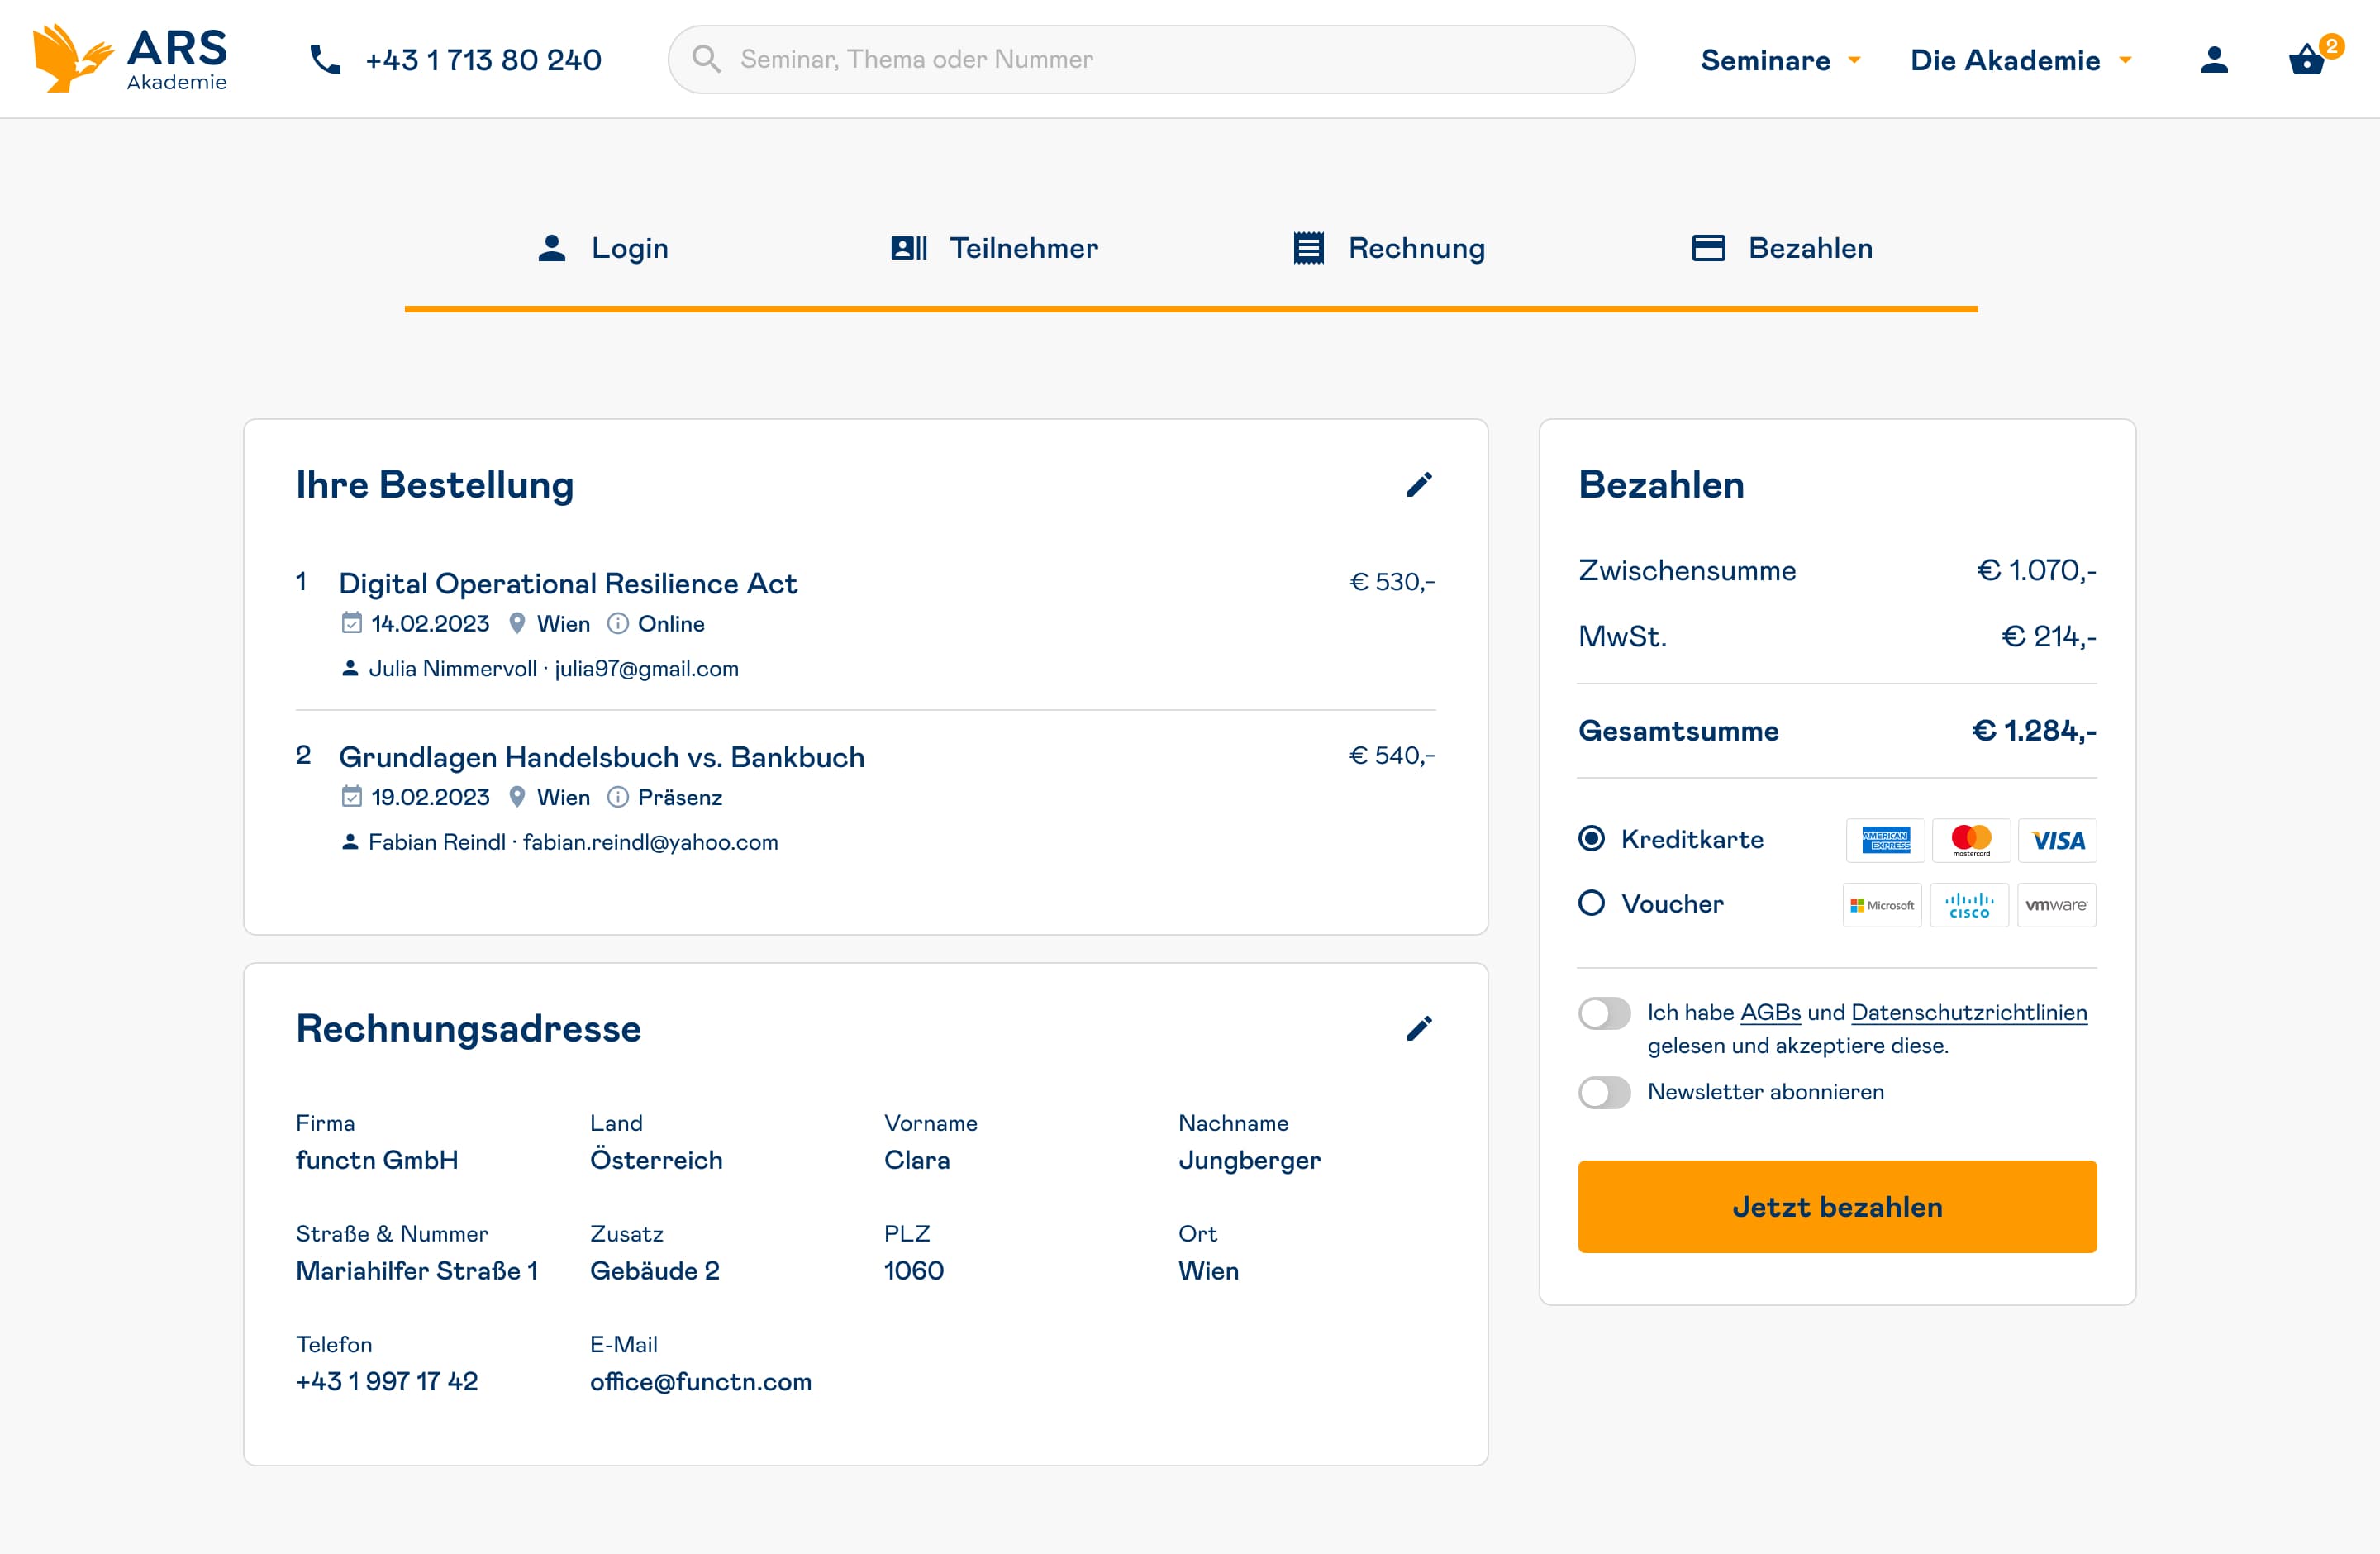
Task: Switch to the Rechnung step tab
Action: (x=1389, y=248)
